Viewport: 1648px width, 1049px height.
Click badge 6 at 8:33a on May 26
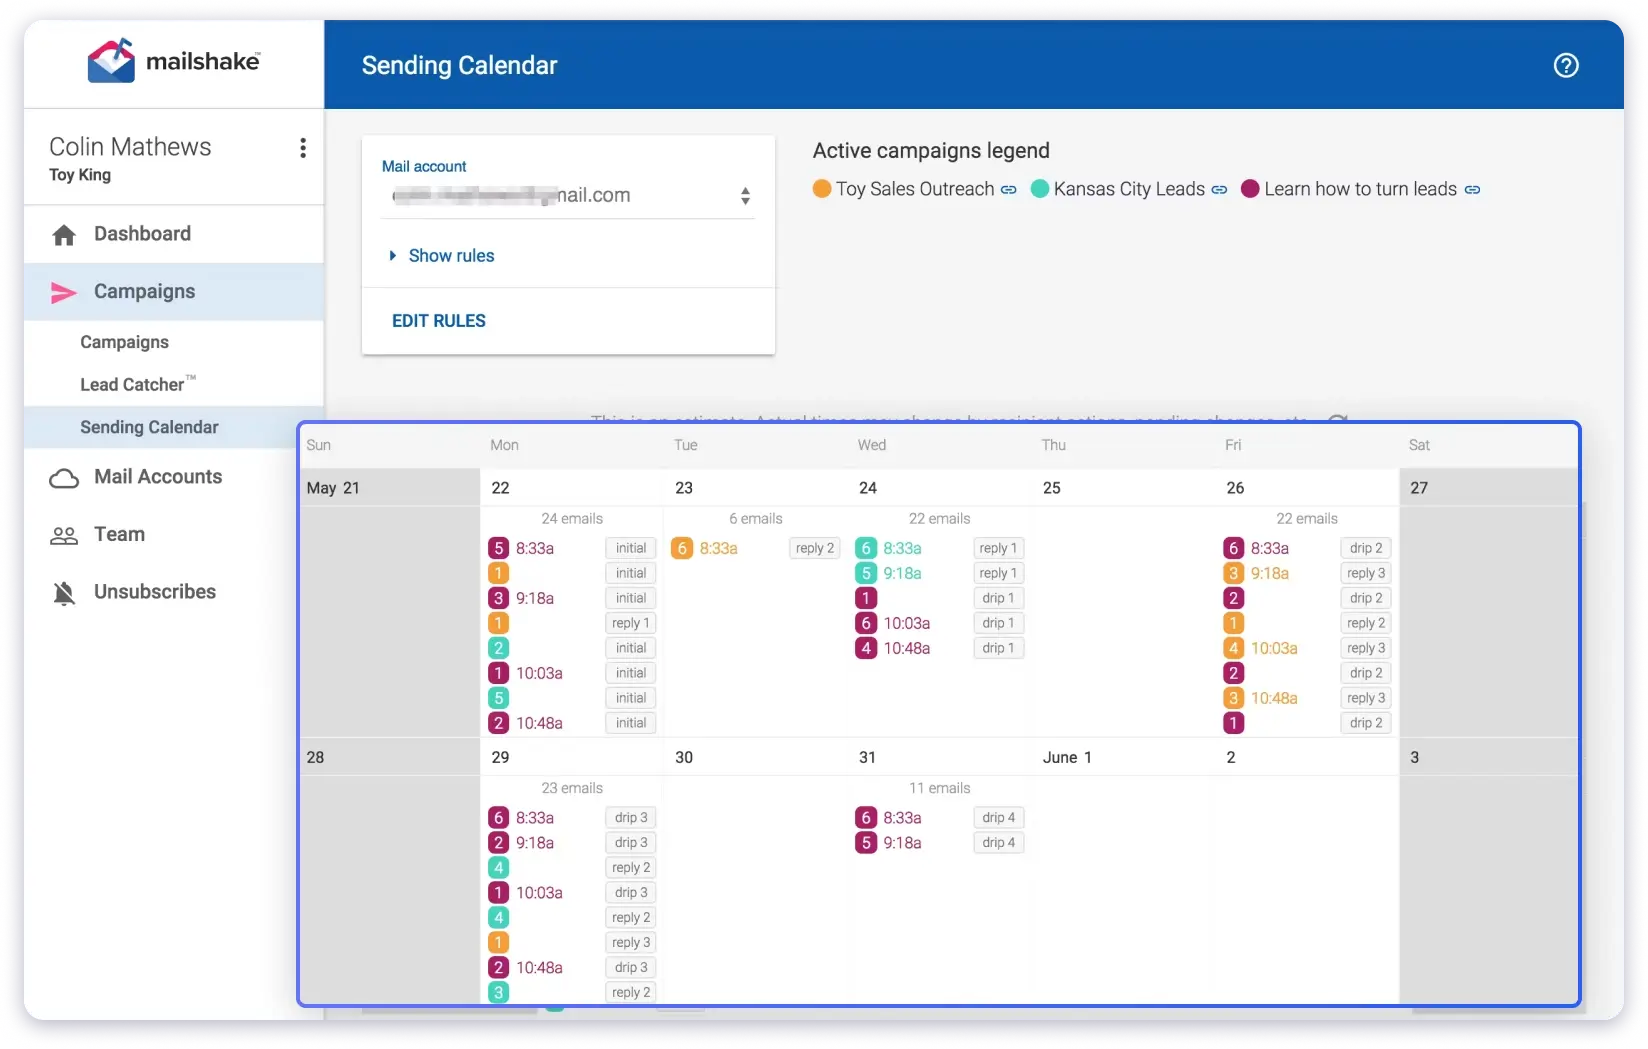[x=1233, y=548]
